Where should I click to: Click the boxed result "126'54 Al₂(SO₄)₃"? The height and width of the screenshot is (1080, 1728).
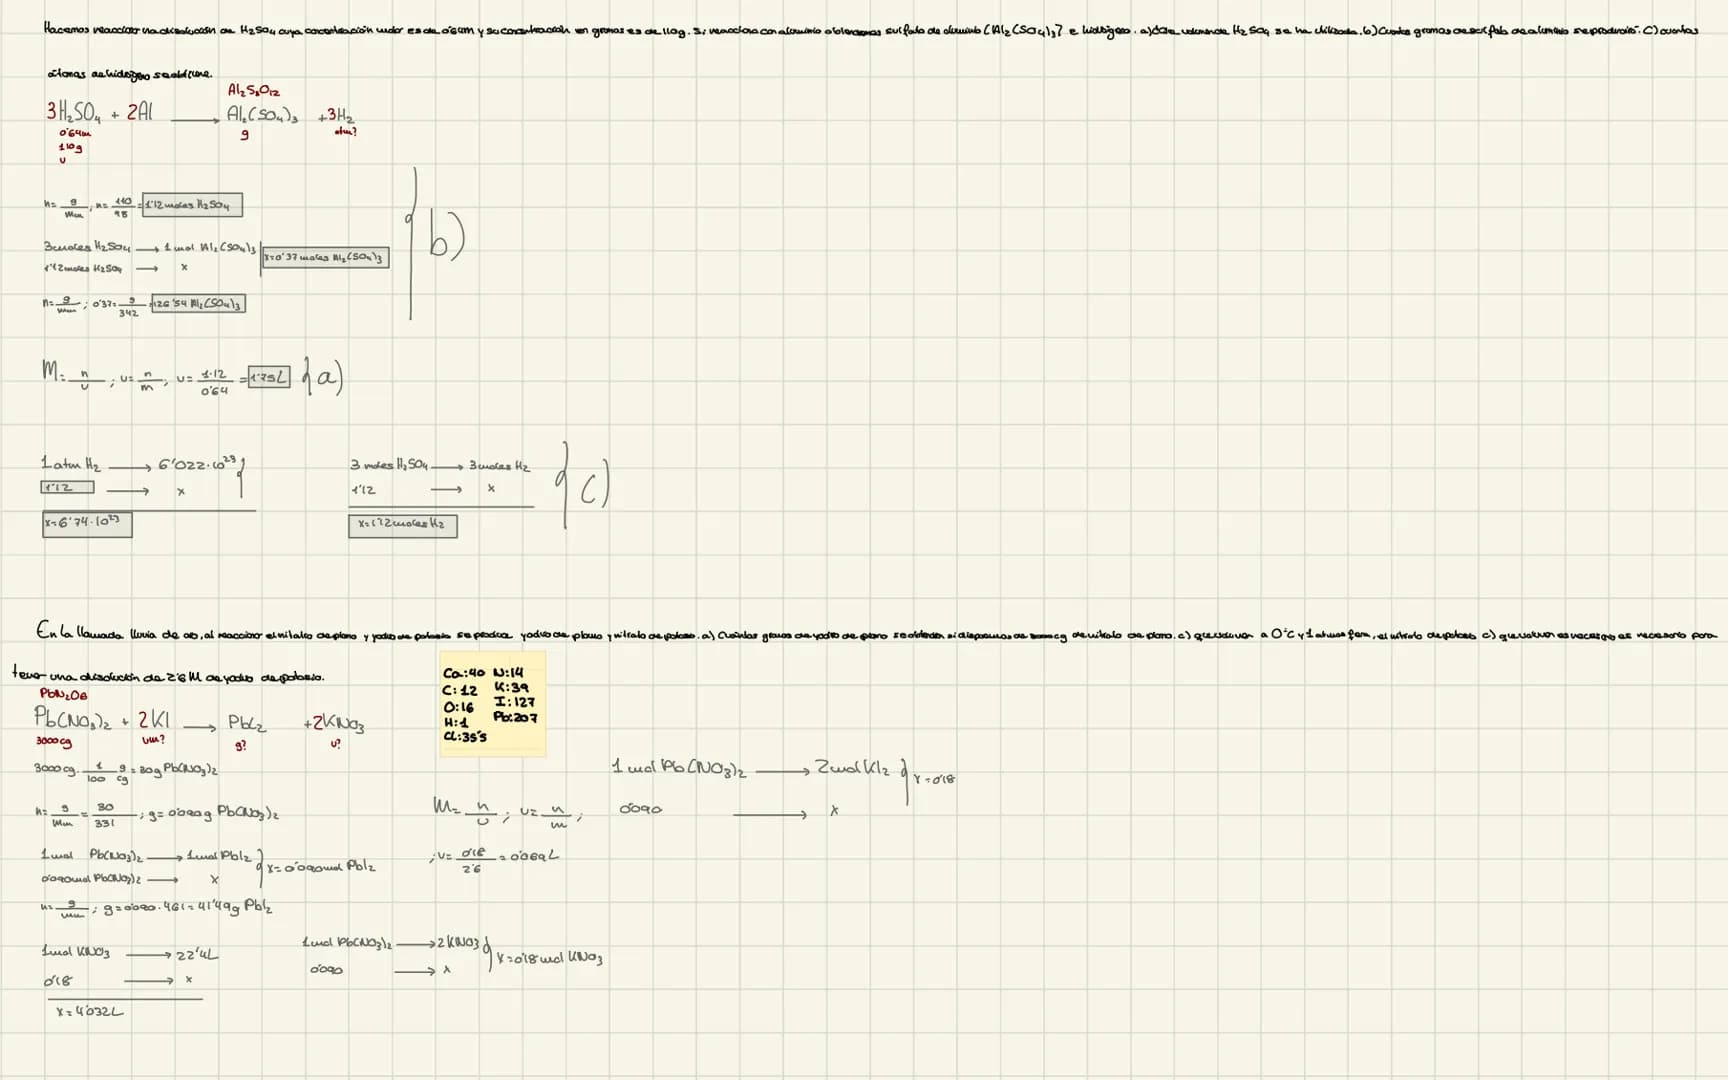198,303
